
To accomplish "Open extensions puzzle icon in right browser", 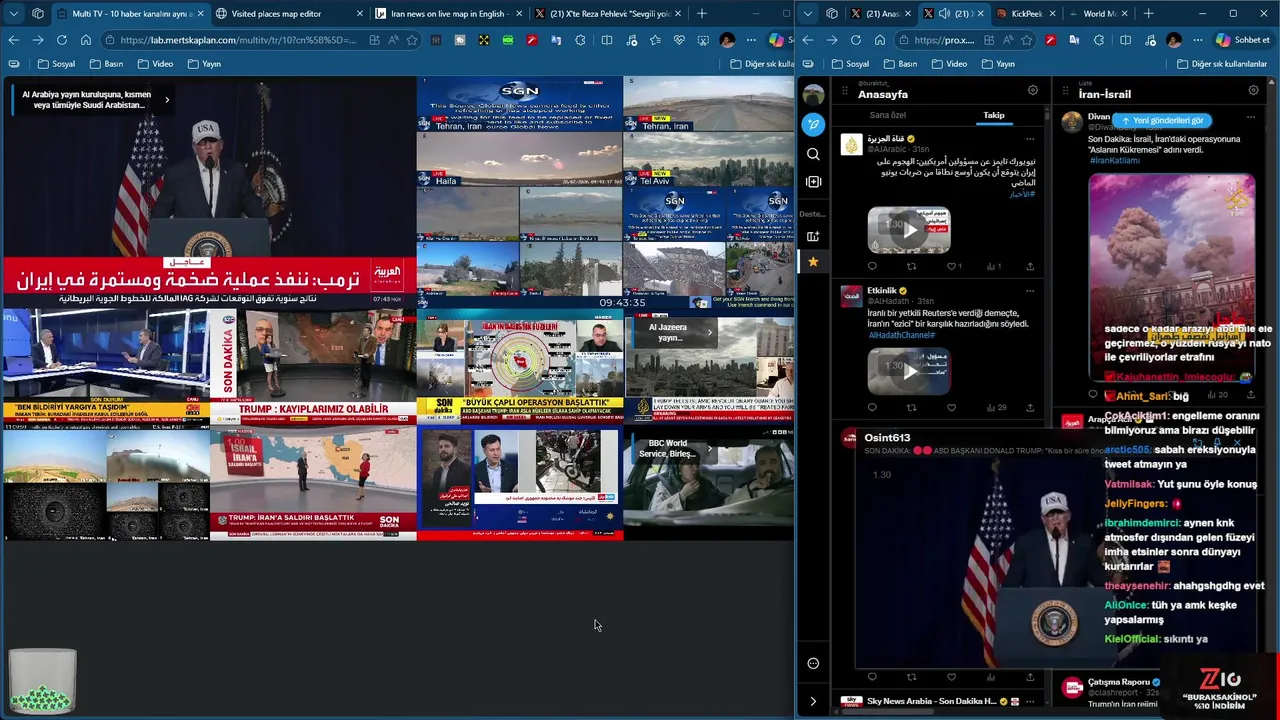I will pos(1099,40).
